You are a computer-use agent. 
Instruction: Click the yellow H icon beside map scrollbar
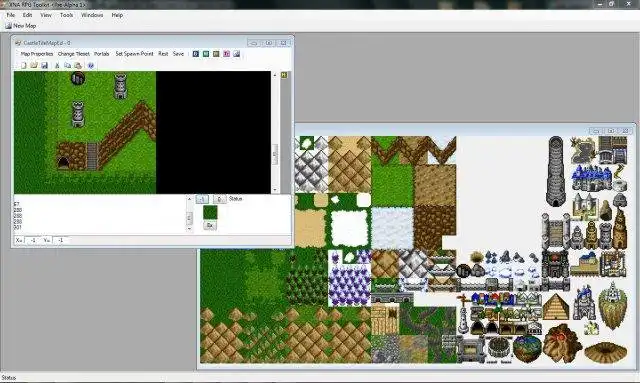[x=284, y=75]
